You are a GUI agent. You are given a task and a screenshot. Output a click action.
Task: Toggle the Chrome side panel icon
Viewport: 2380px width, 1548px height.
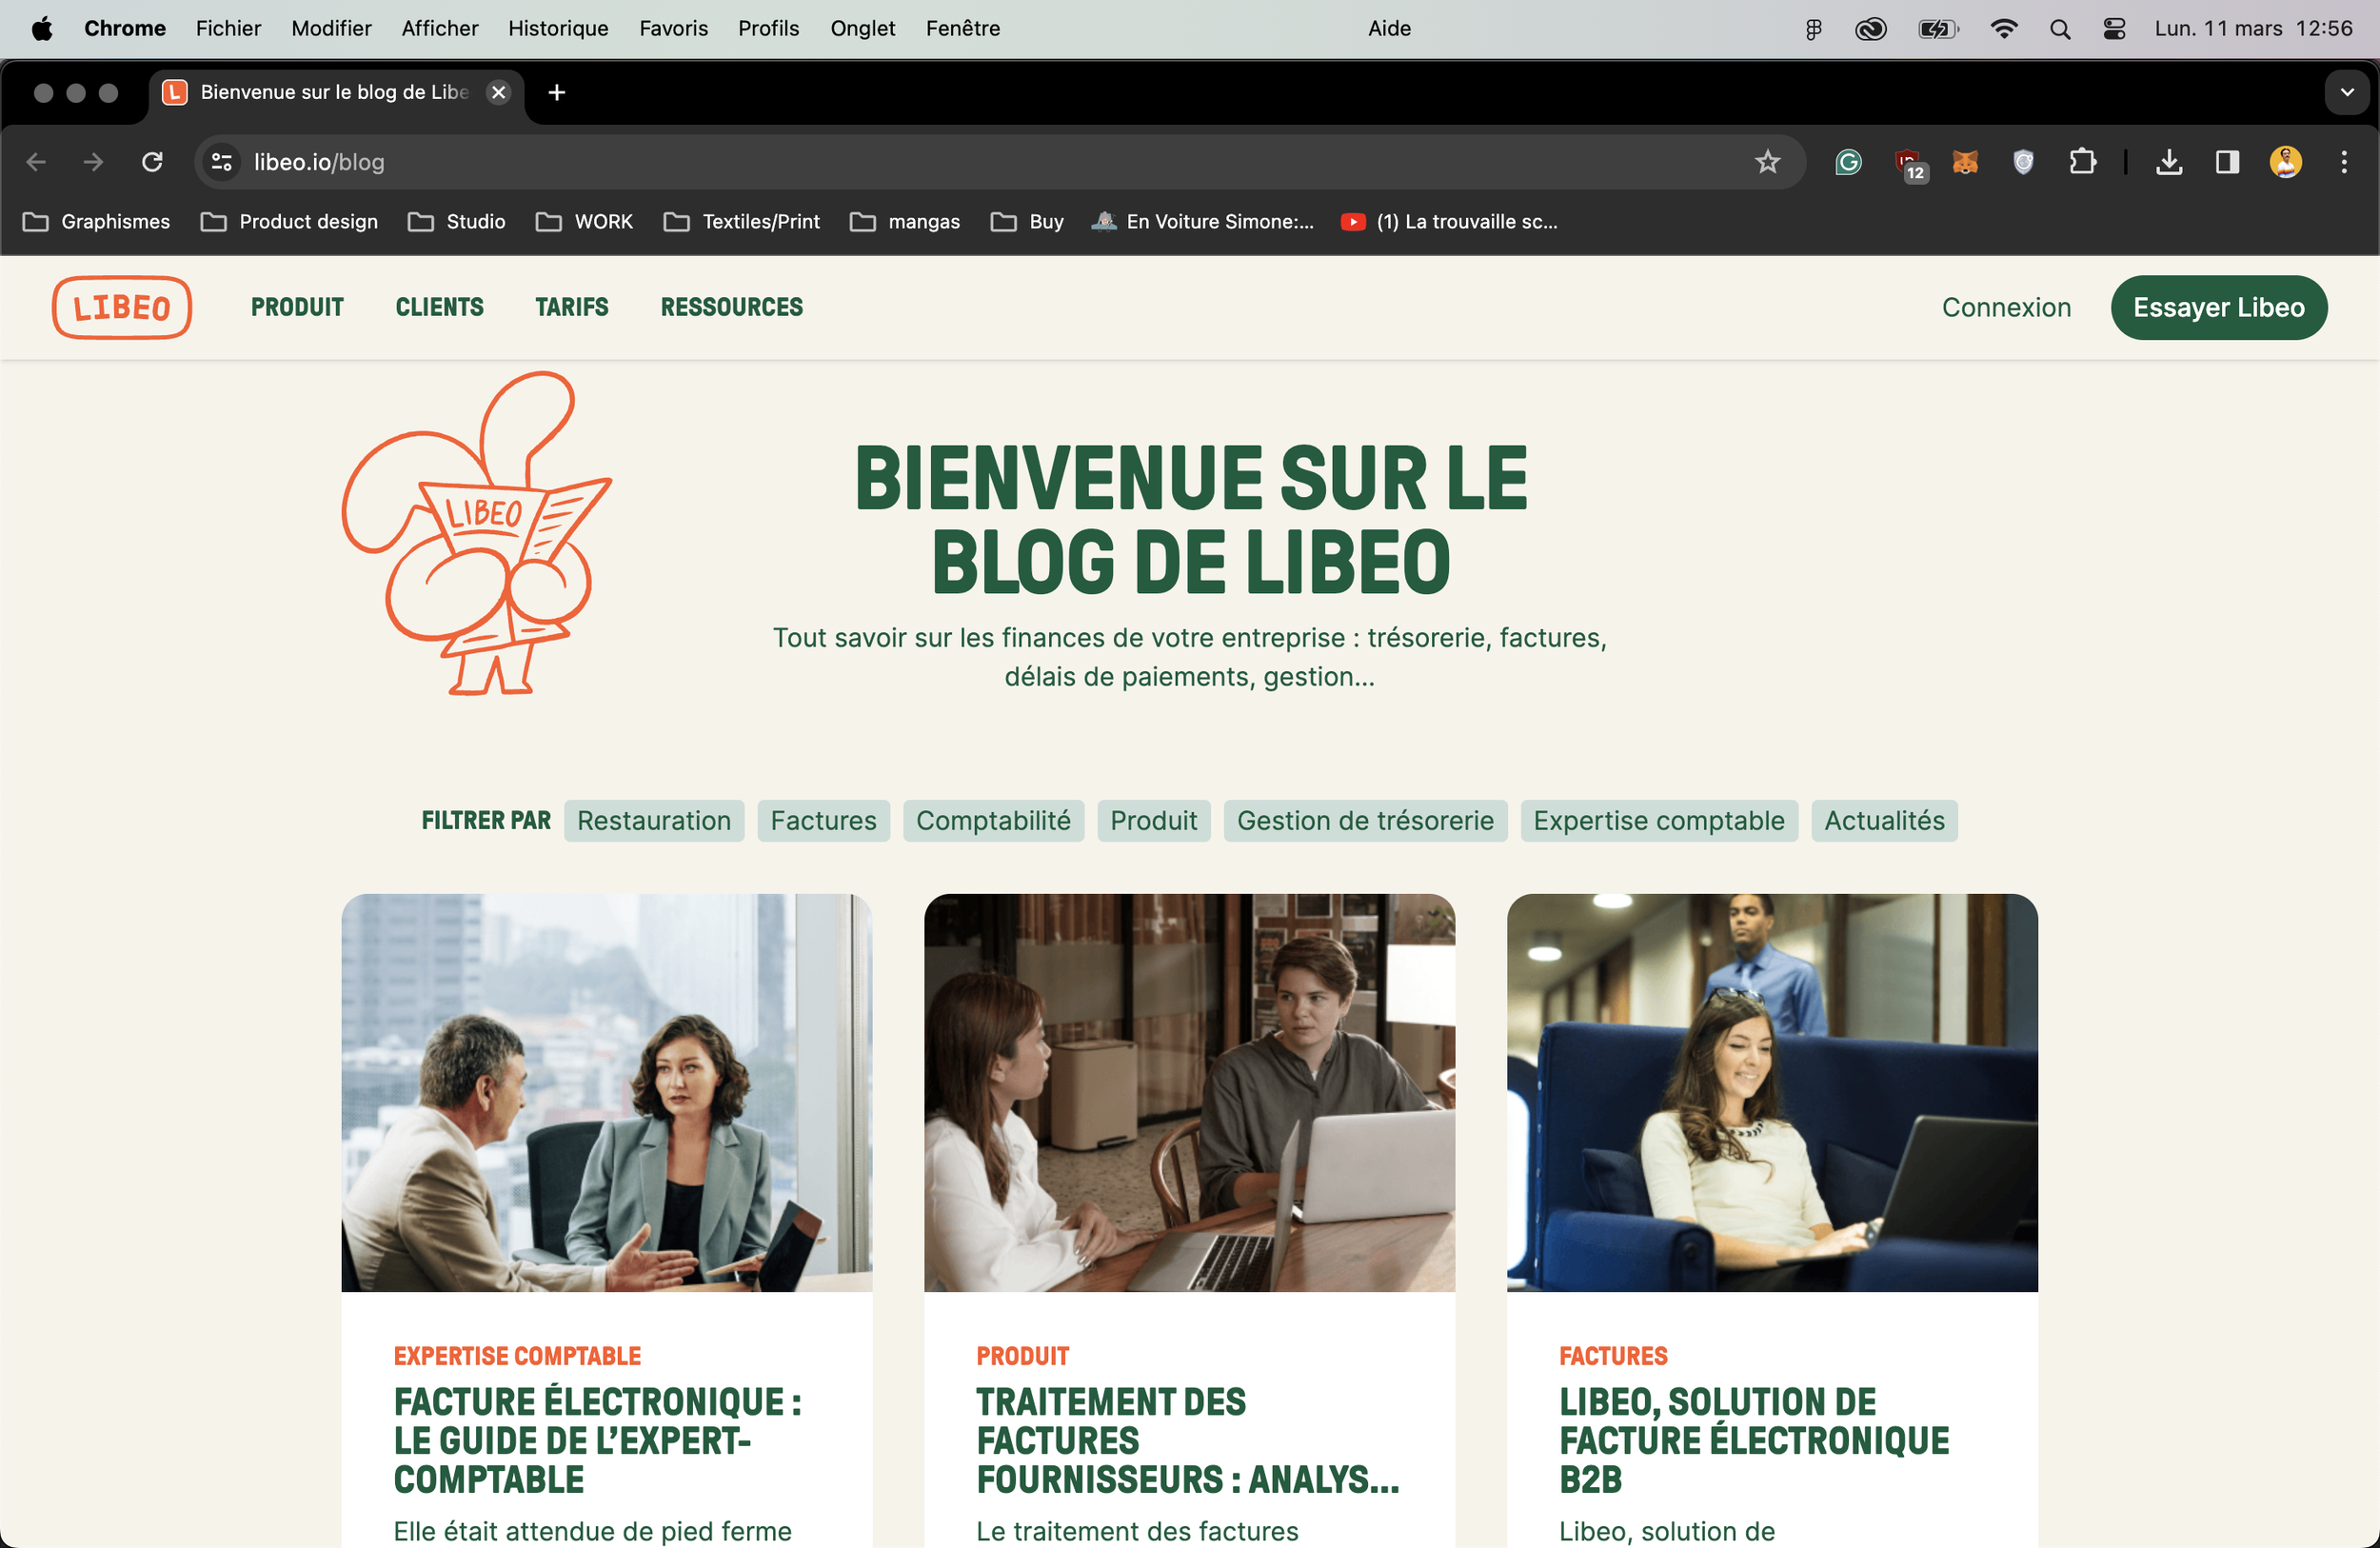tap(2227, 162)
